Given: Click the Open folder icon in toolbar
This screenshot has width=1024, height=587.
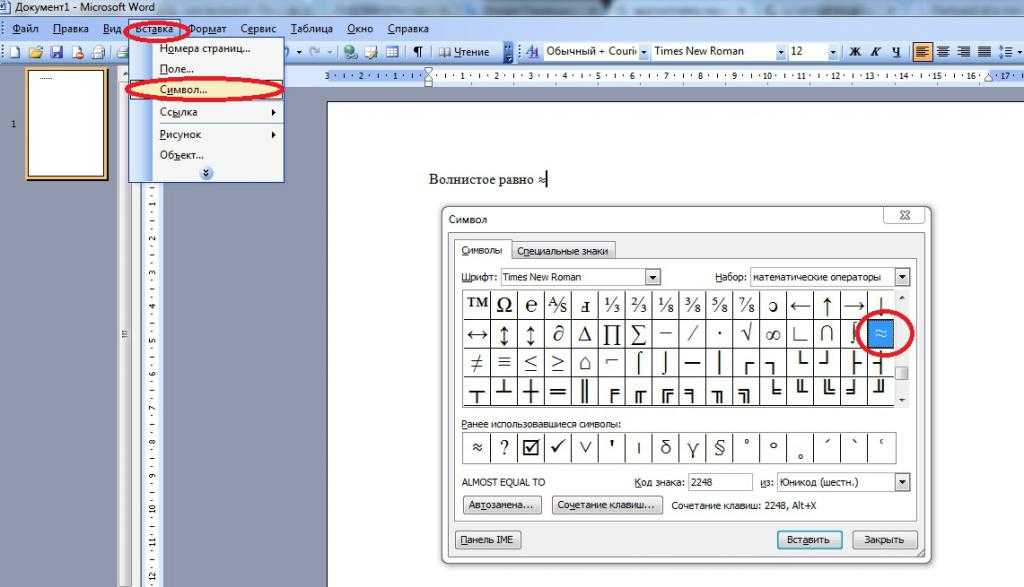Looking at the screenshot, I should (x=36, y=52).
